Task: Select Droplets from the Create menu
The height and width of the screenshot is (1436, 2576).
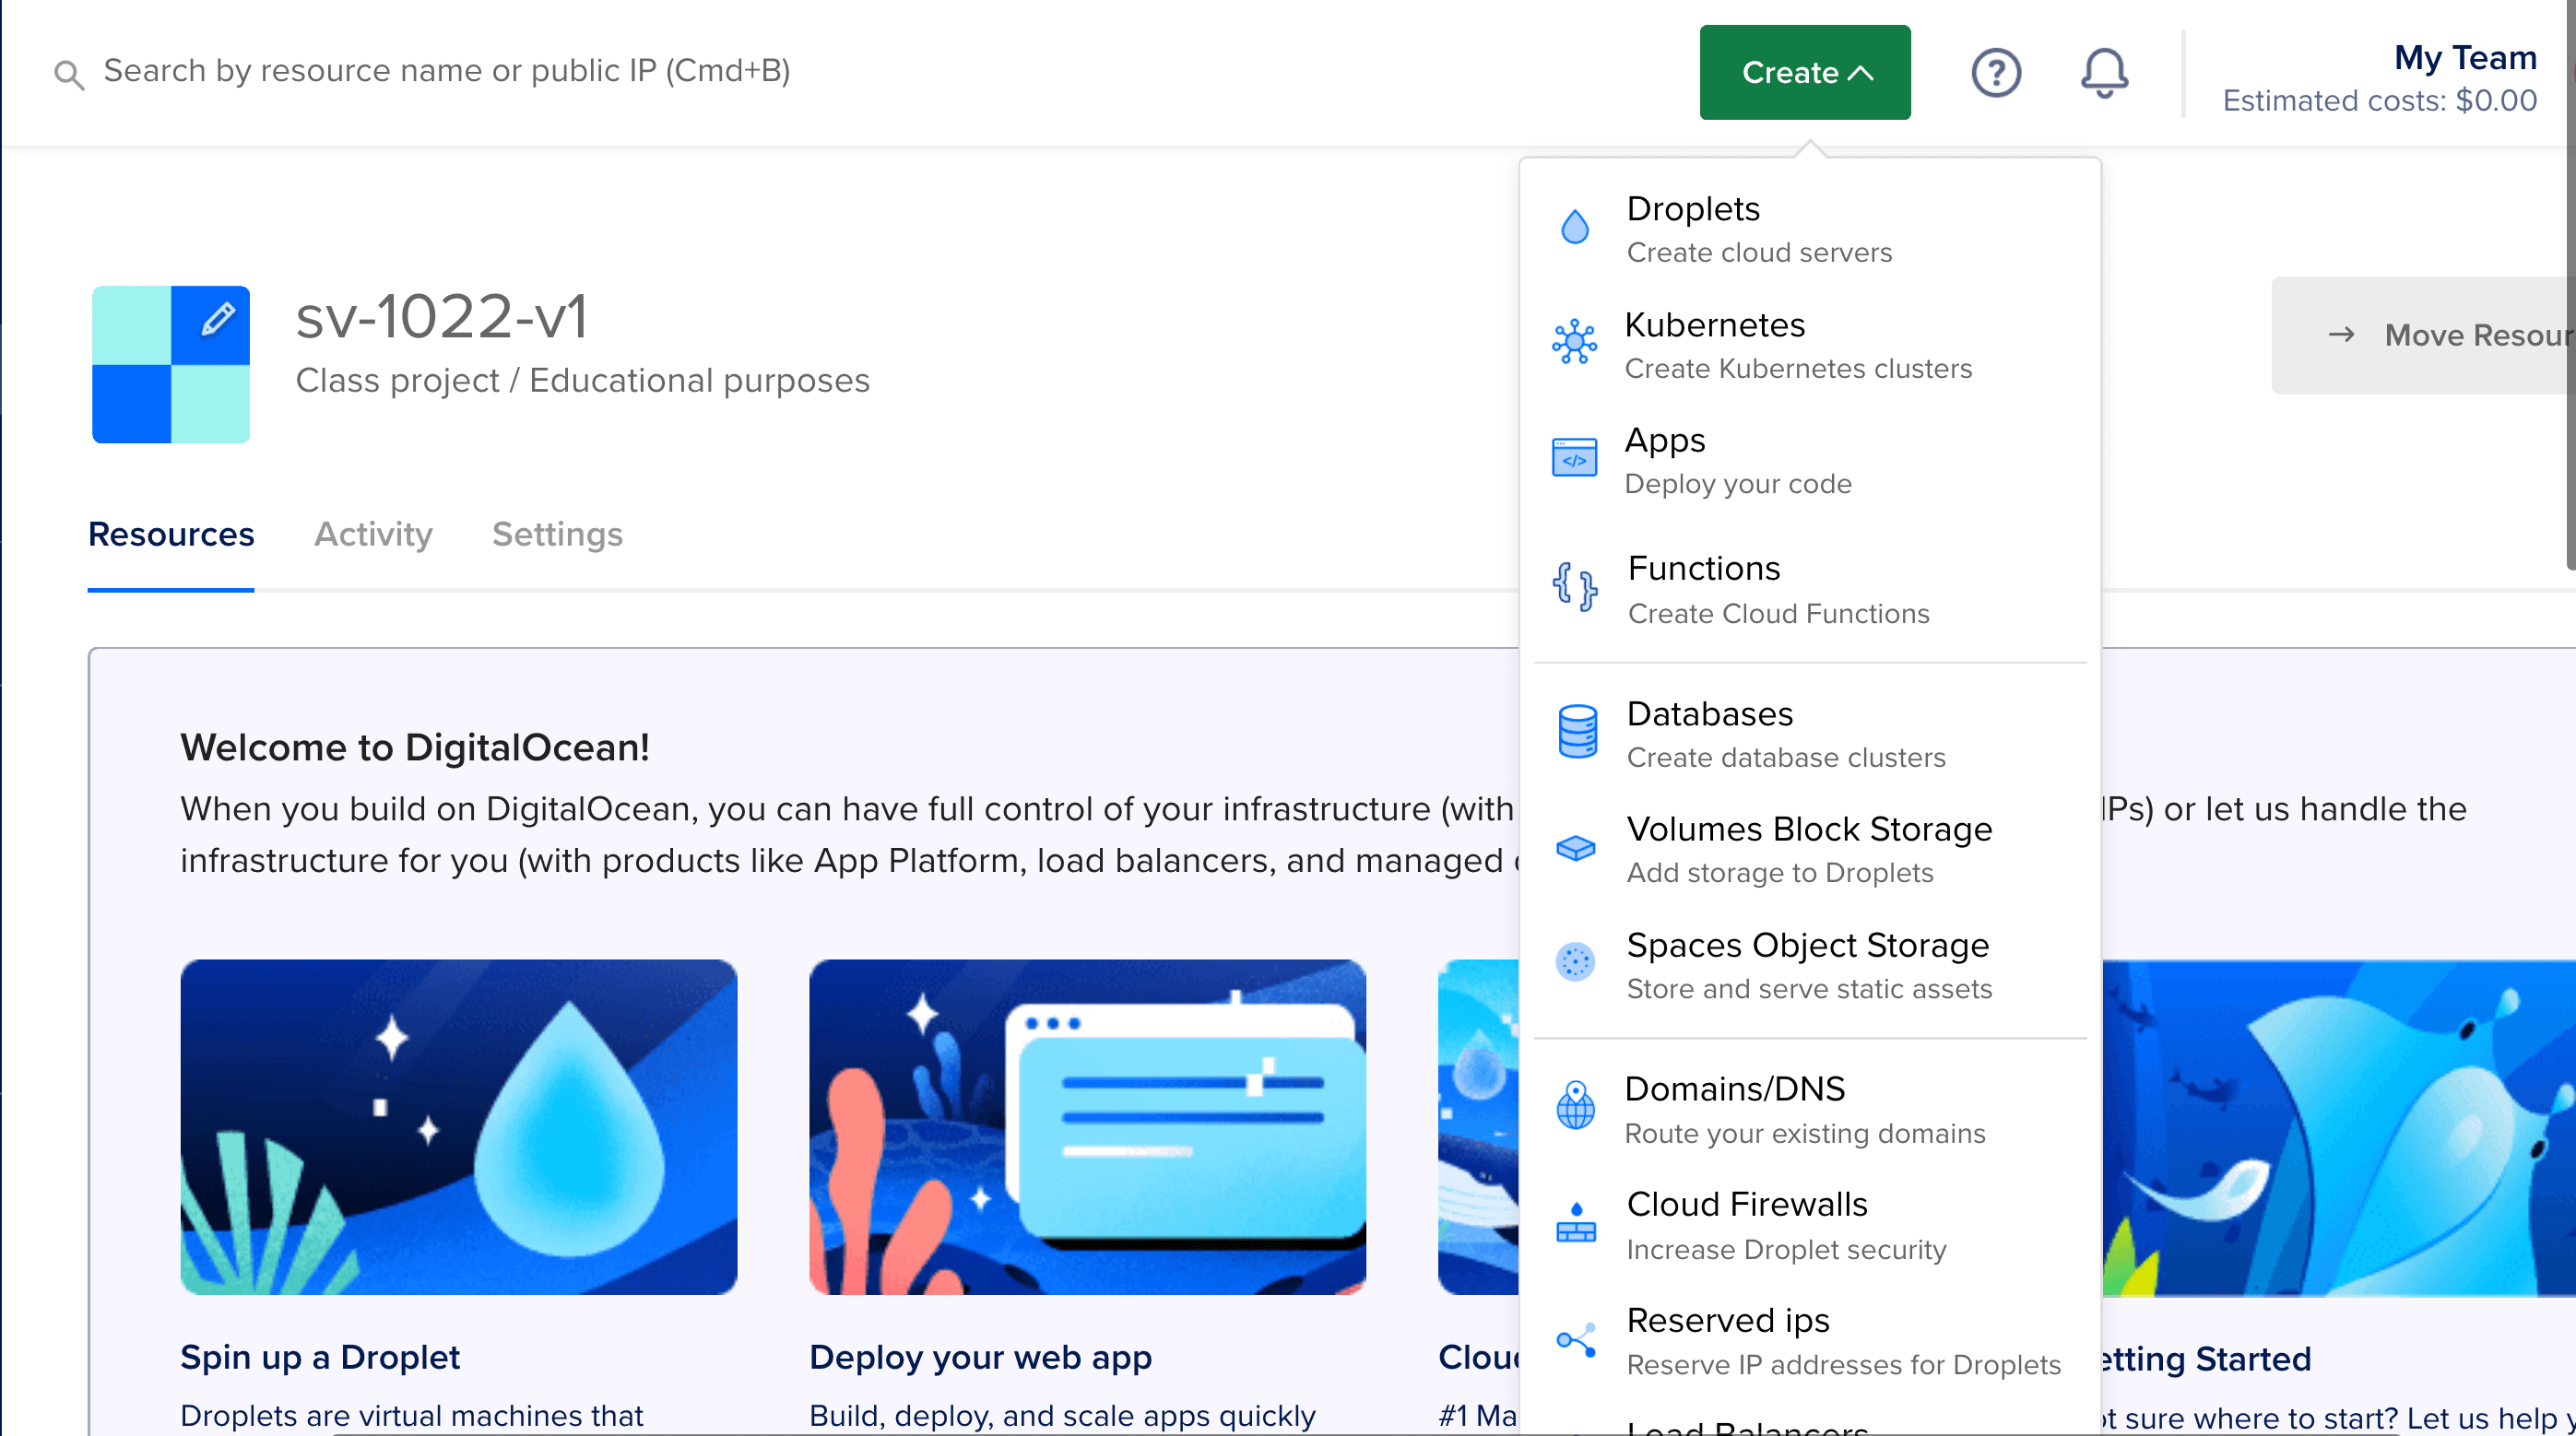Action: tap(1808, 229)
